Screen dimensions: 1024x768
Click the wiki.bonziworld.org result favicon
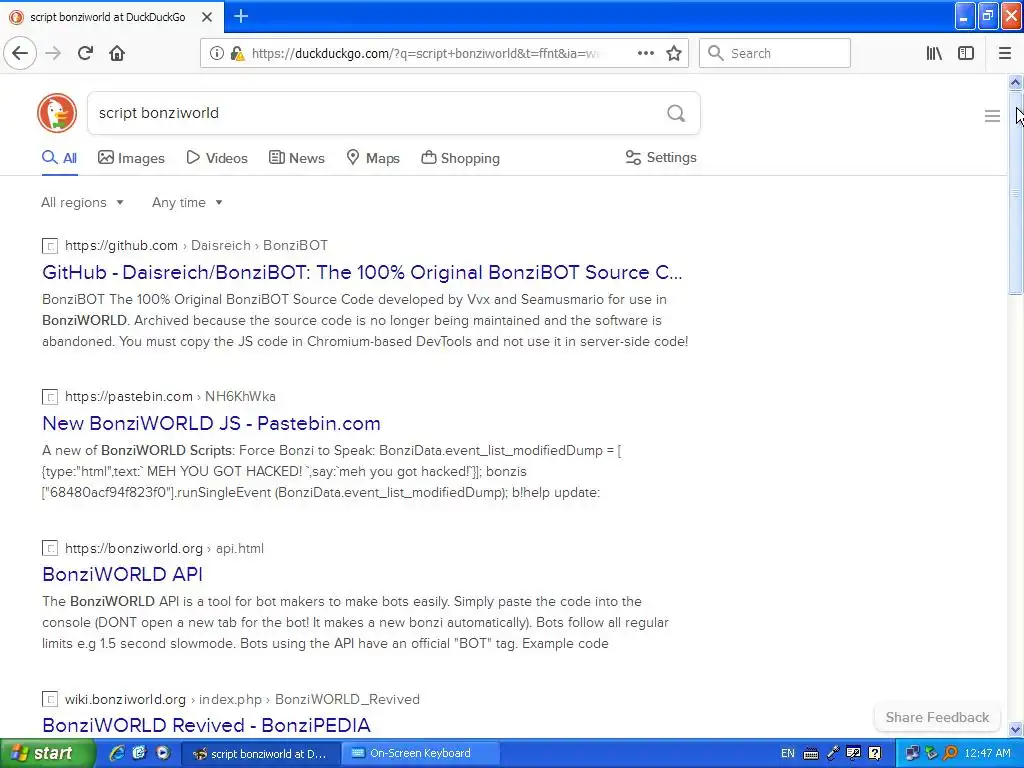coord(50,699)
